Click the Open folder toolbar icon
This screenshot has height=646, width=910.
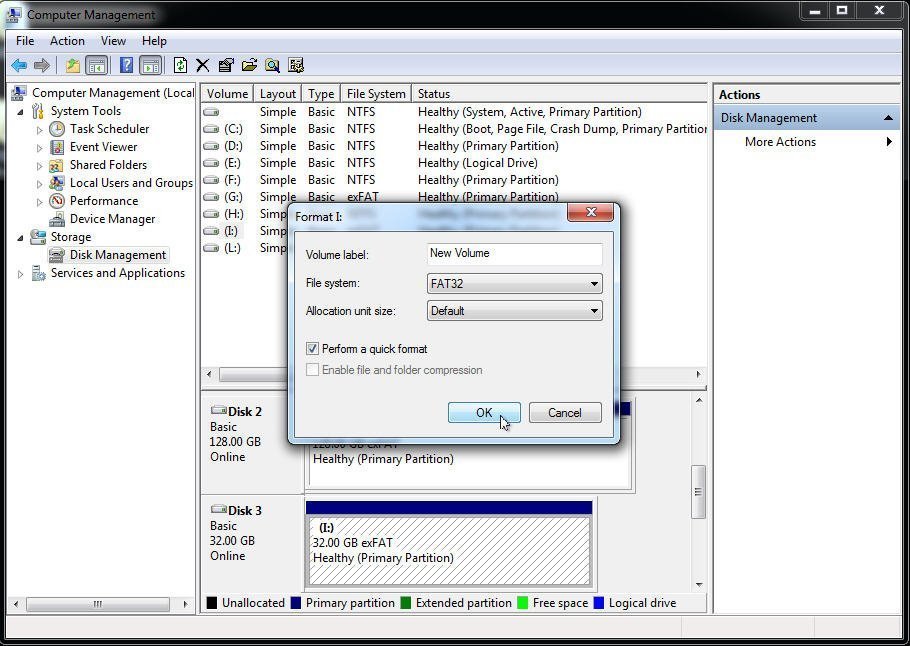pos(249,65)
